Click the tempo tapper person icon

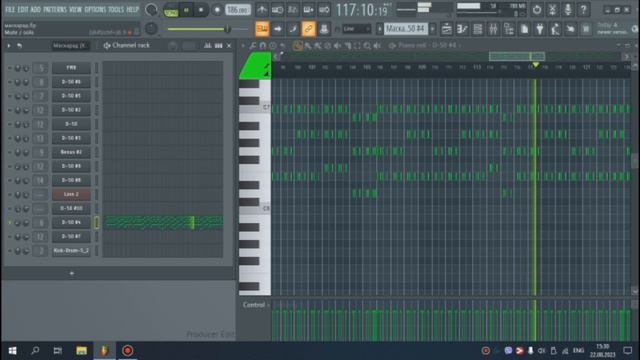point(555,29)
